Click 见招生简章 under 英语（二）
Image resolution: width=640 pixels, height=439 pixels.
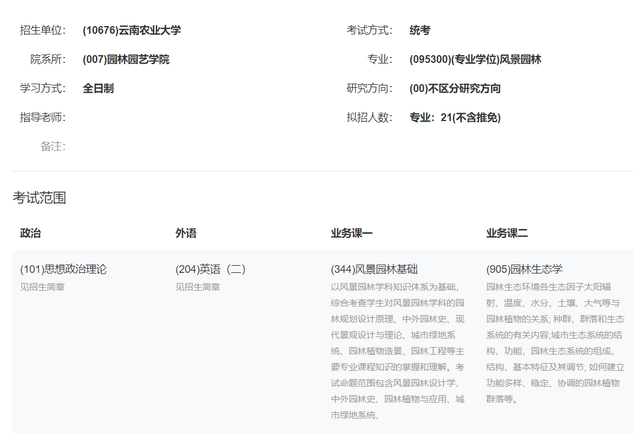click(x=198, y=287)
